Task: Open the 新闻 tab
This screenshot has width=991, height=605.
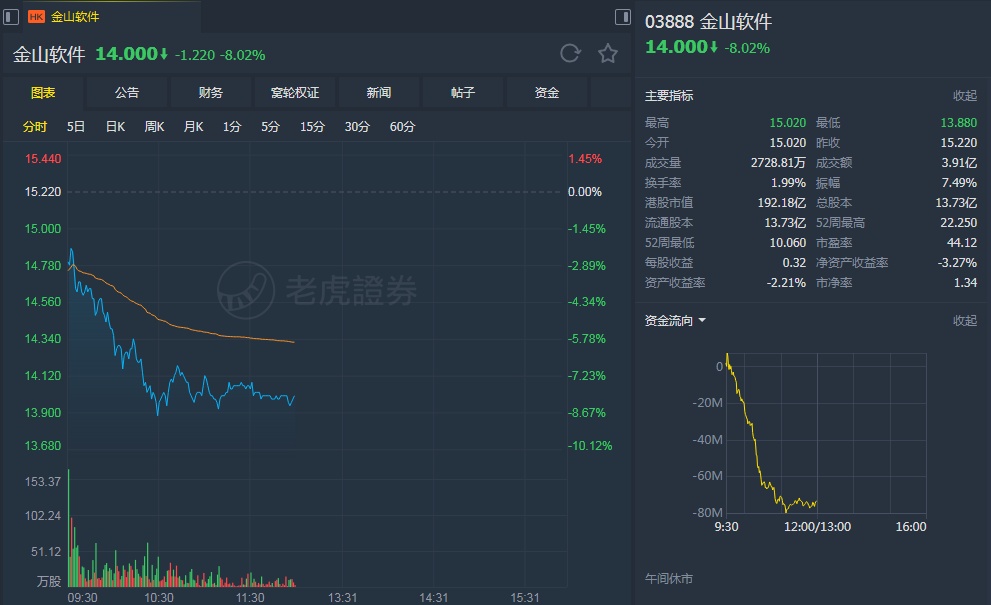Action: coord(379,93)
